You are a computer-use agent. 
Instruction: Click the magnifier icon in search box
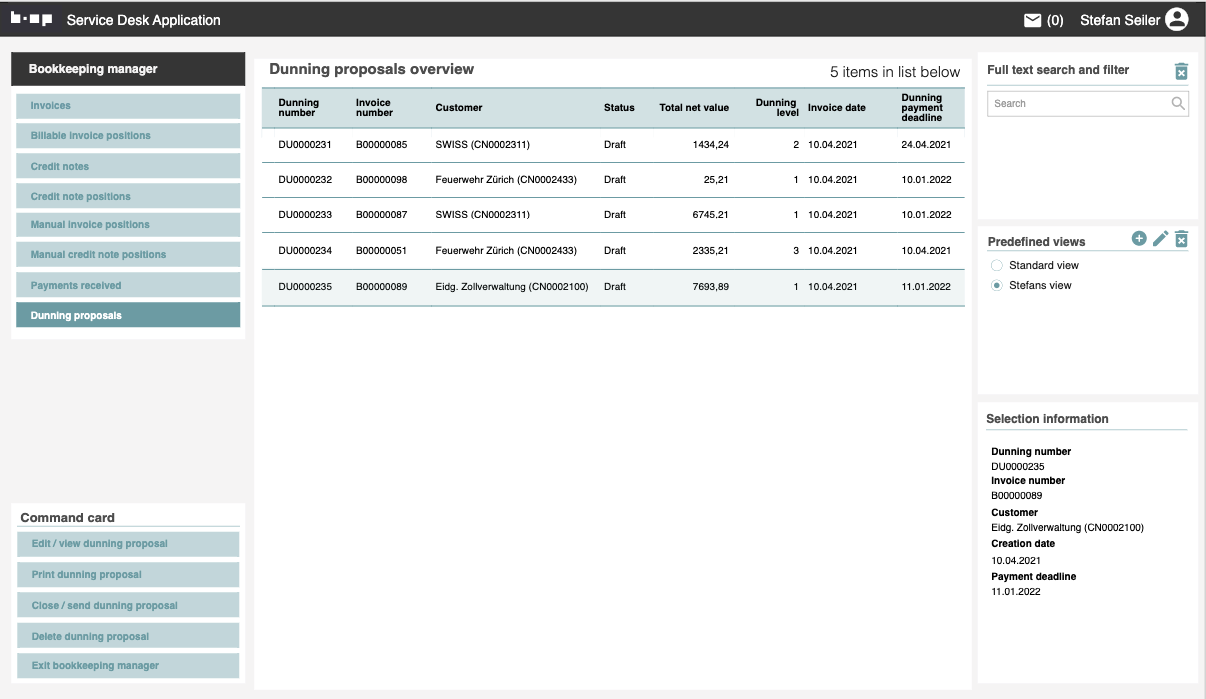(x=1178, y=103)
